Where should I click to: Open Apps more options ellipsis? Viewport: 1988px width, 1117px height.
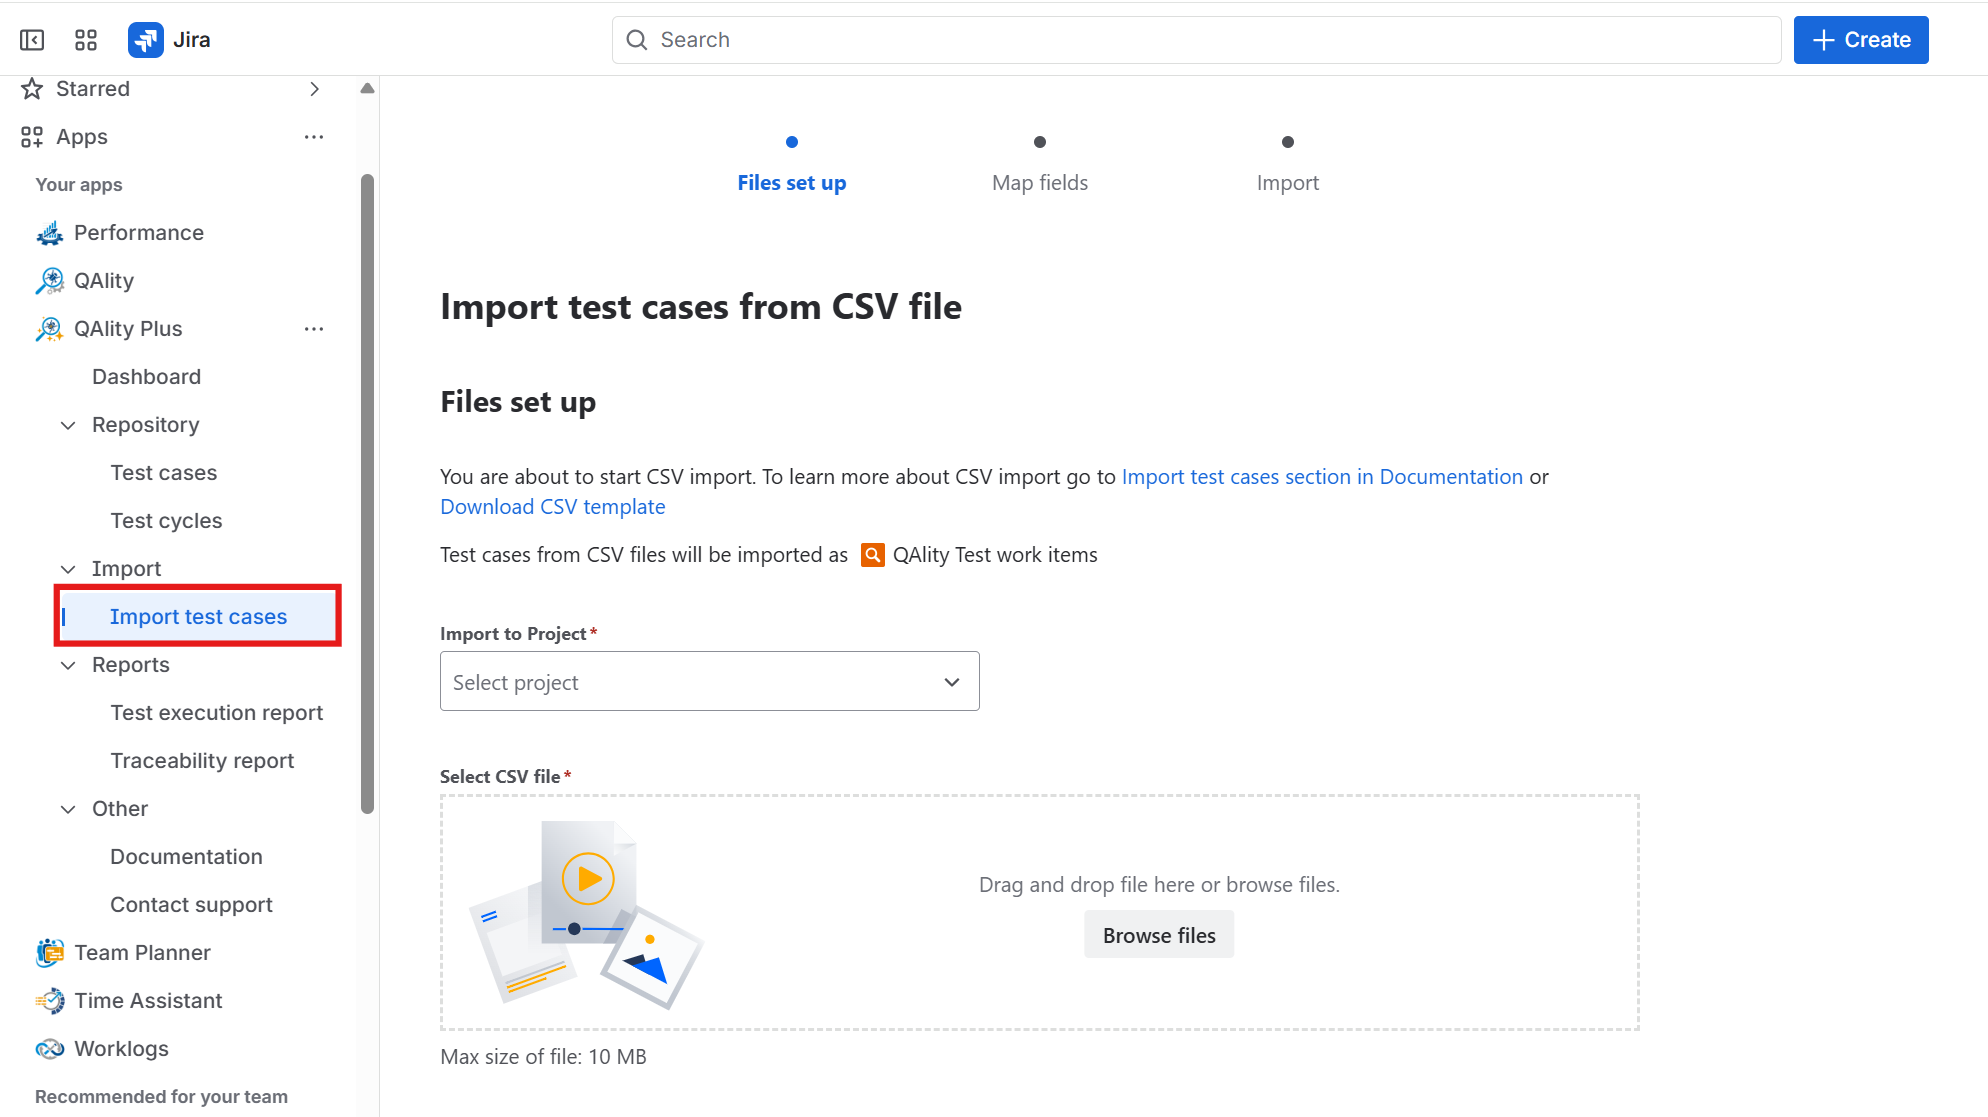click(314, 137)
